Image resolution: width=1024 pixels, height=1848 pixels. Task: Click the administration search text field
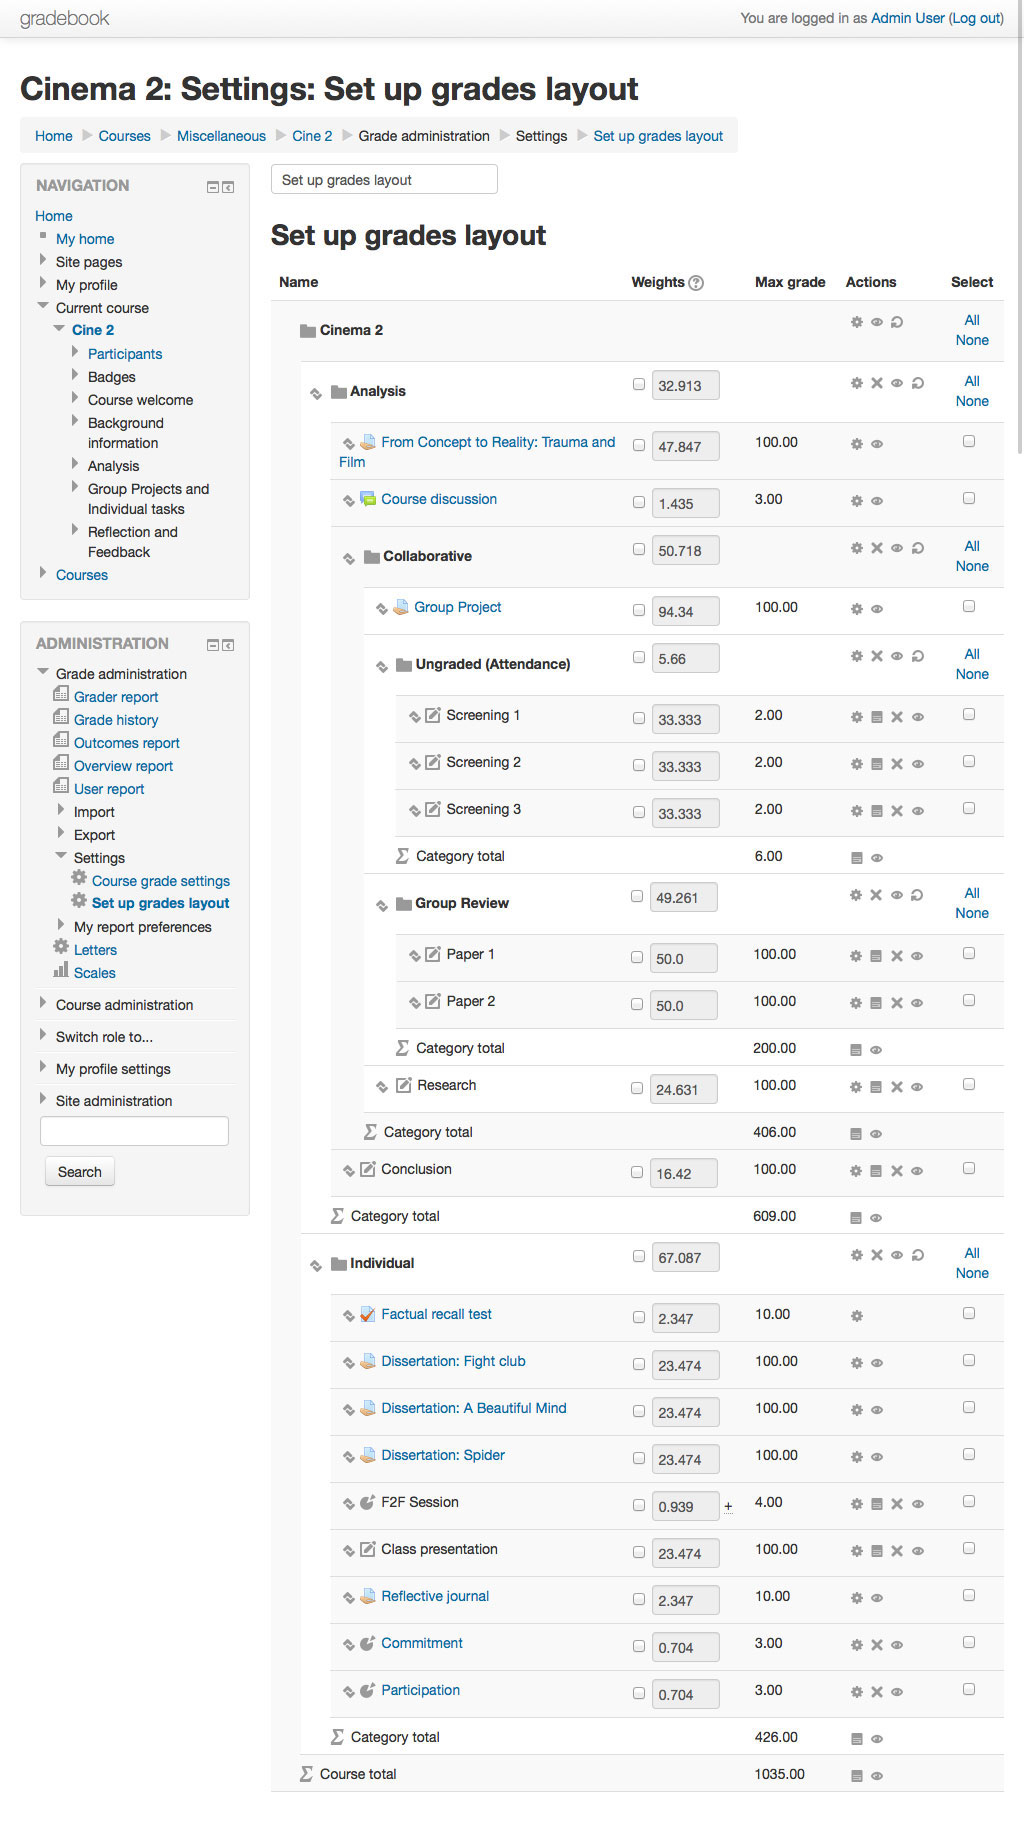pos(134,1131)
